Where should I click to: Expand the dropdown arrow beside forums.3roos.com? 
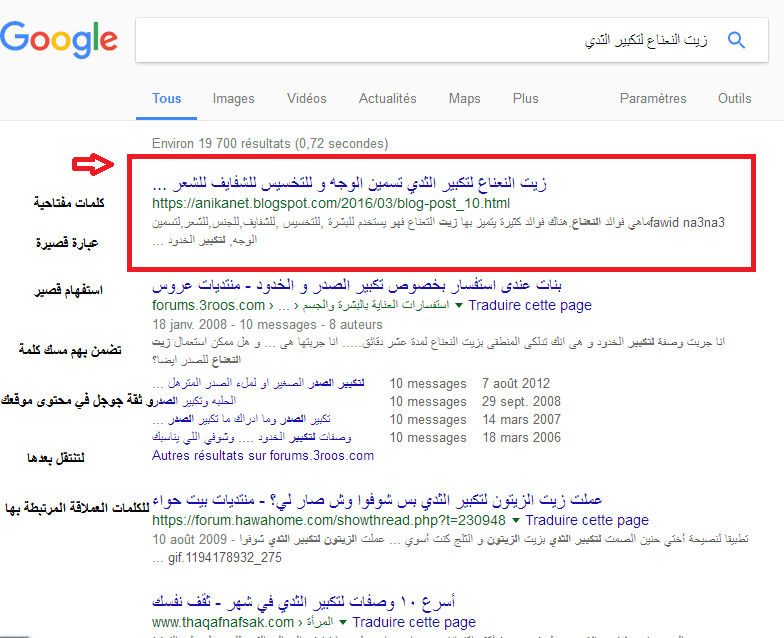point(458,305)
